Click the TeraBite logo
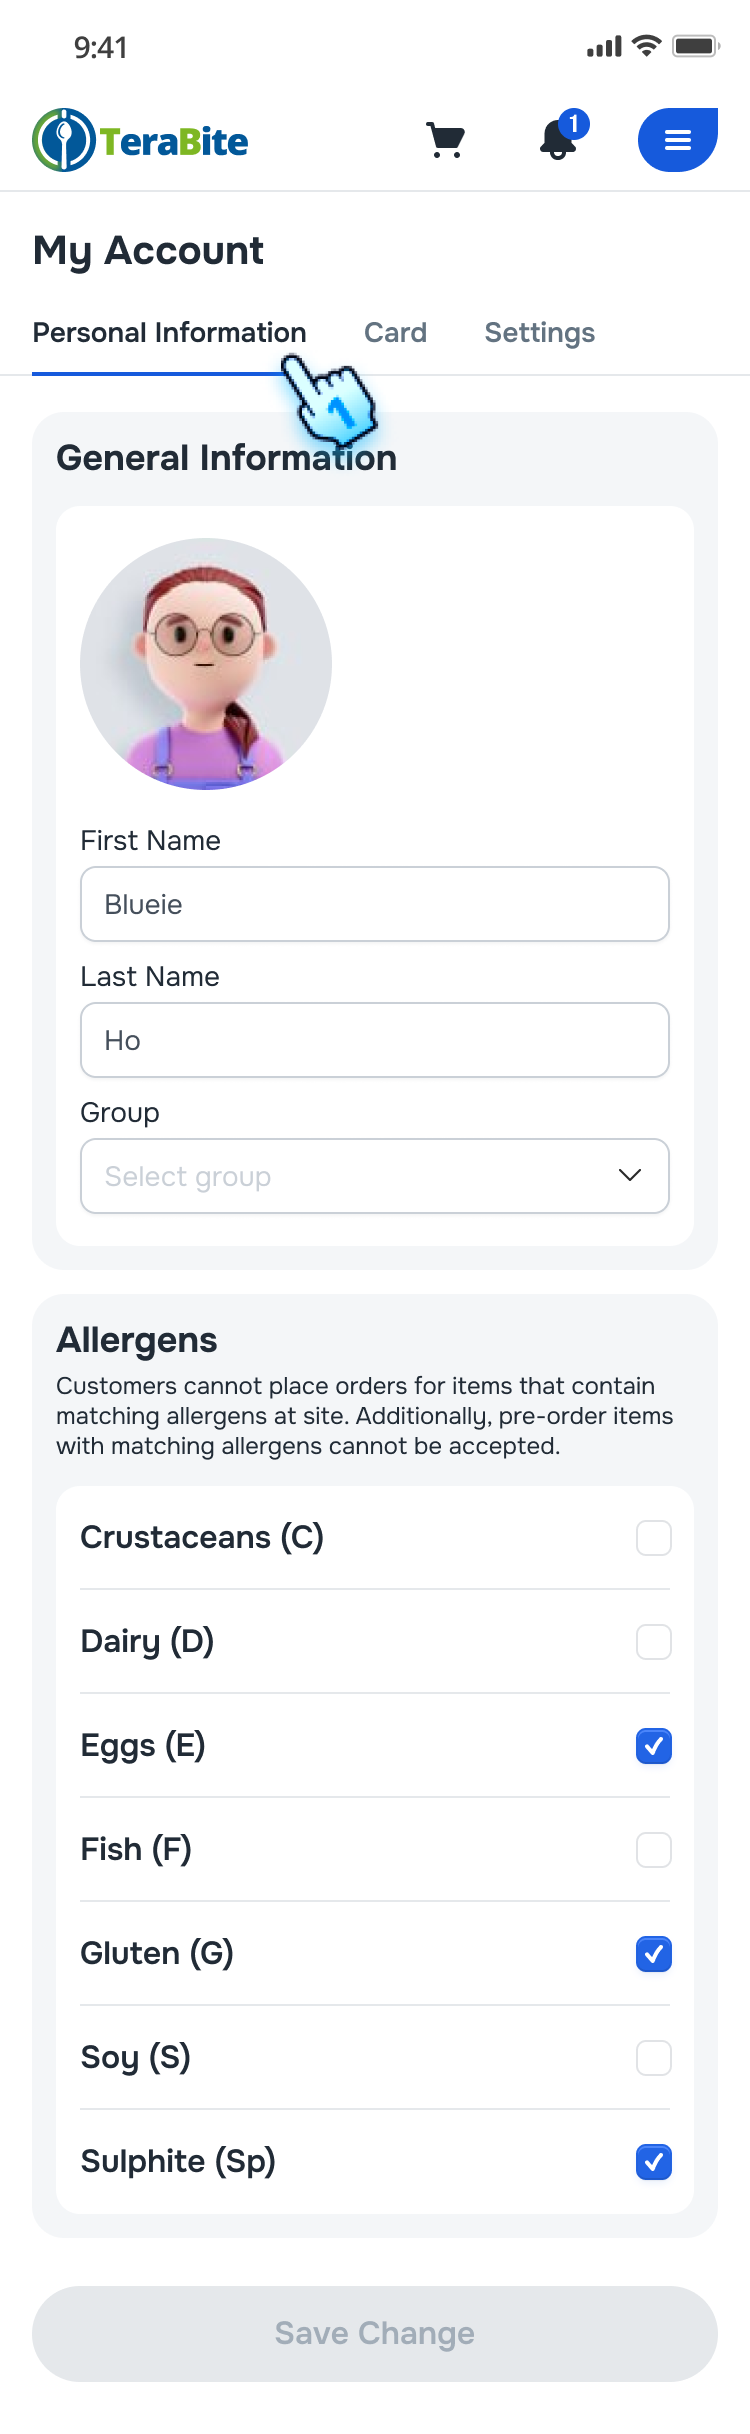 point(141,141)
